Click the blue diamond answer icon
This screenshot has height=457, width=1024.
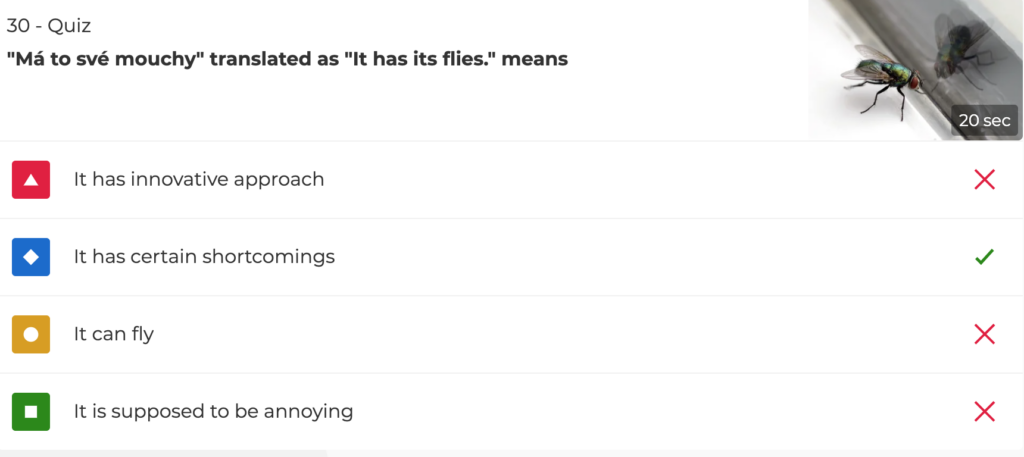[31, 257]
